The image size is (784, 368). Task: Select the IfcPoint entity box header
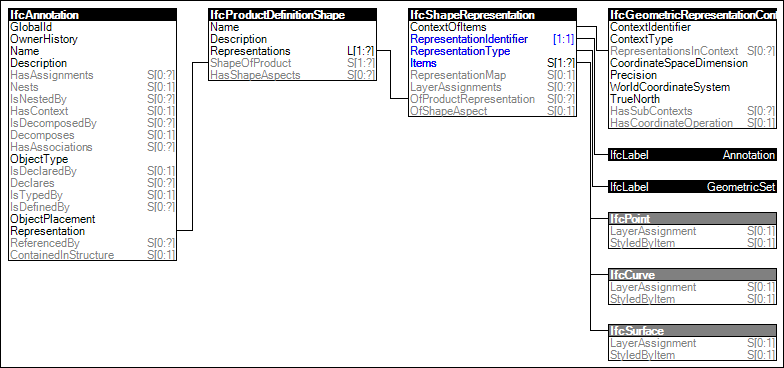pos(692,218)
